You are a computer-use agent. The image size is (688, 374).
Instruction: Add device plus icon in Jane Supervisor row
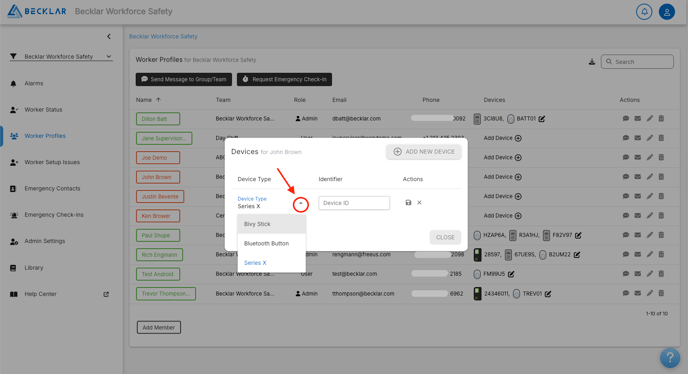pos(518,138)
